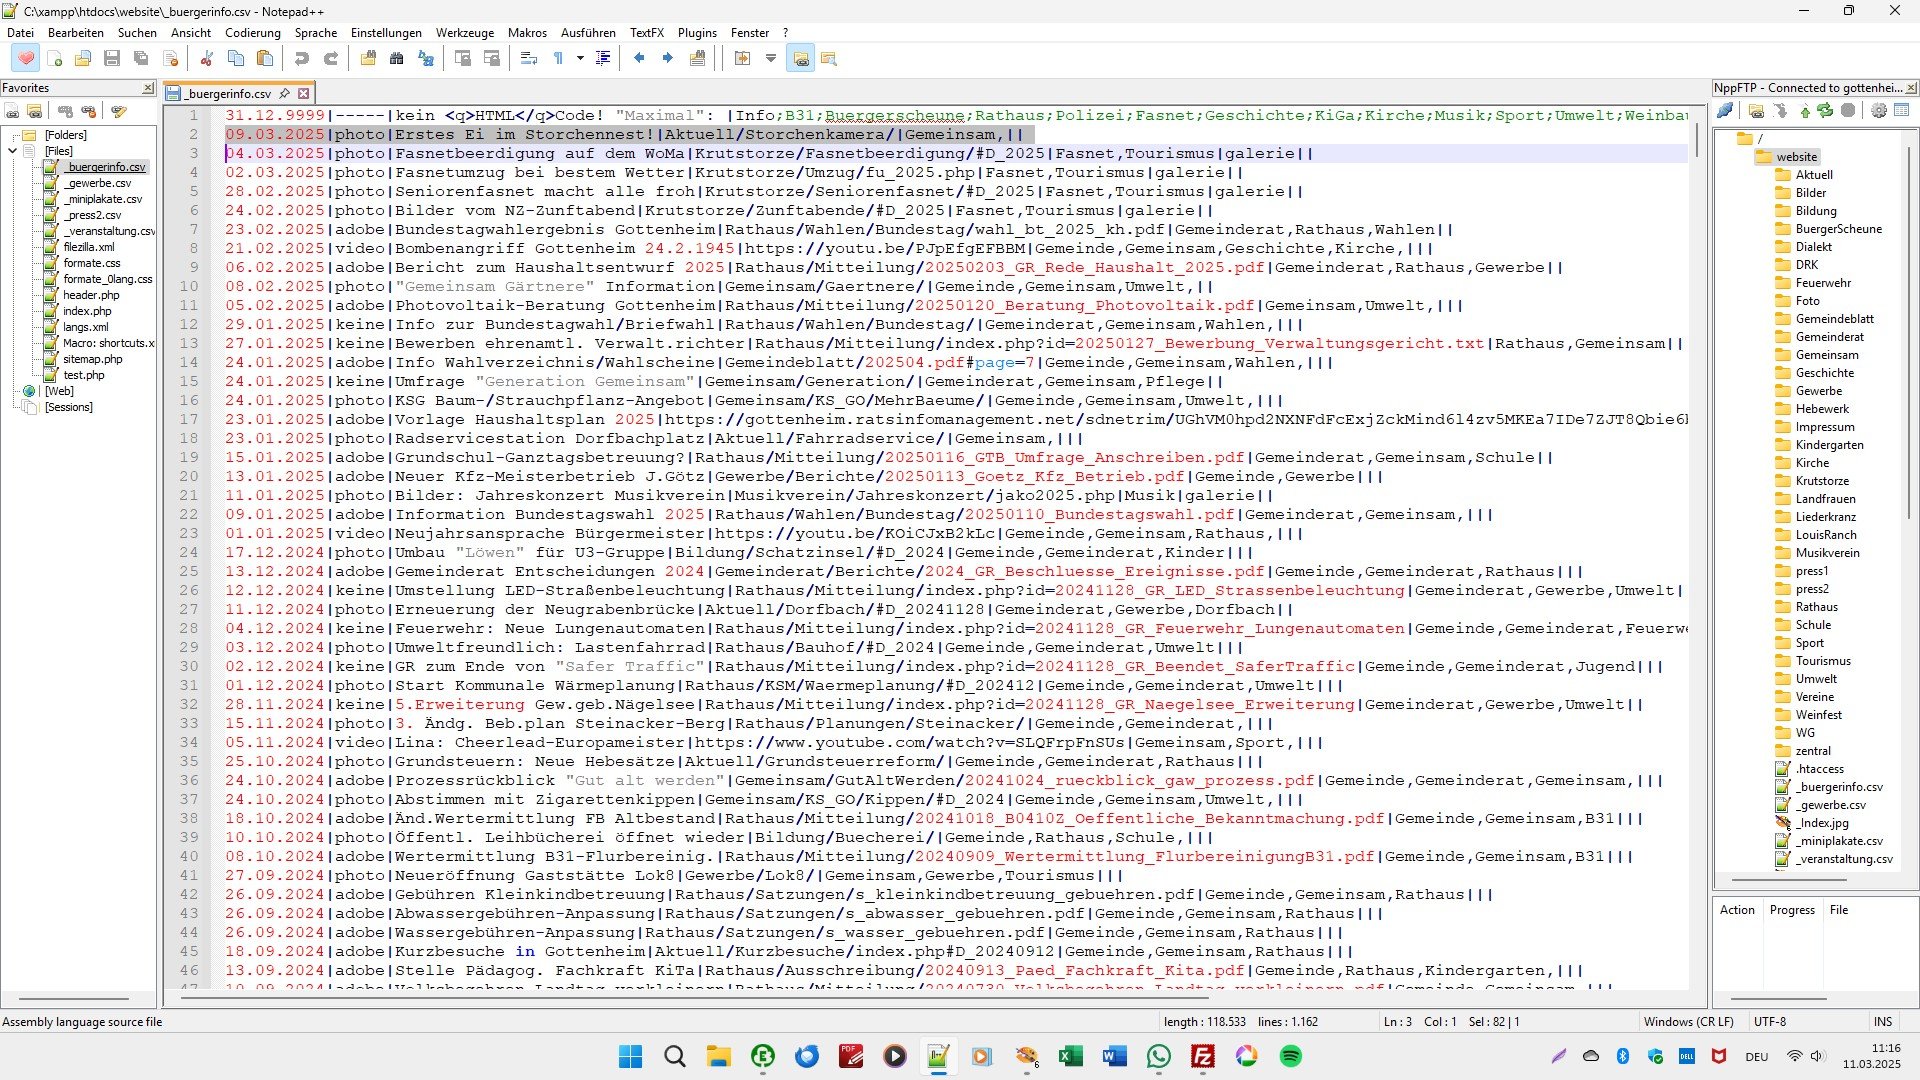
Task: Click the Cut scissors toolbar icon
Action: point(207,59)
